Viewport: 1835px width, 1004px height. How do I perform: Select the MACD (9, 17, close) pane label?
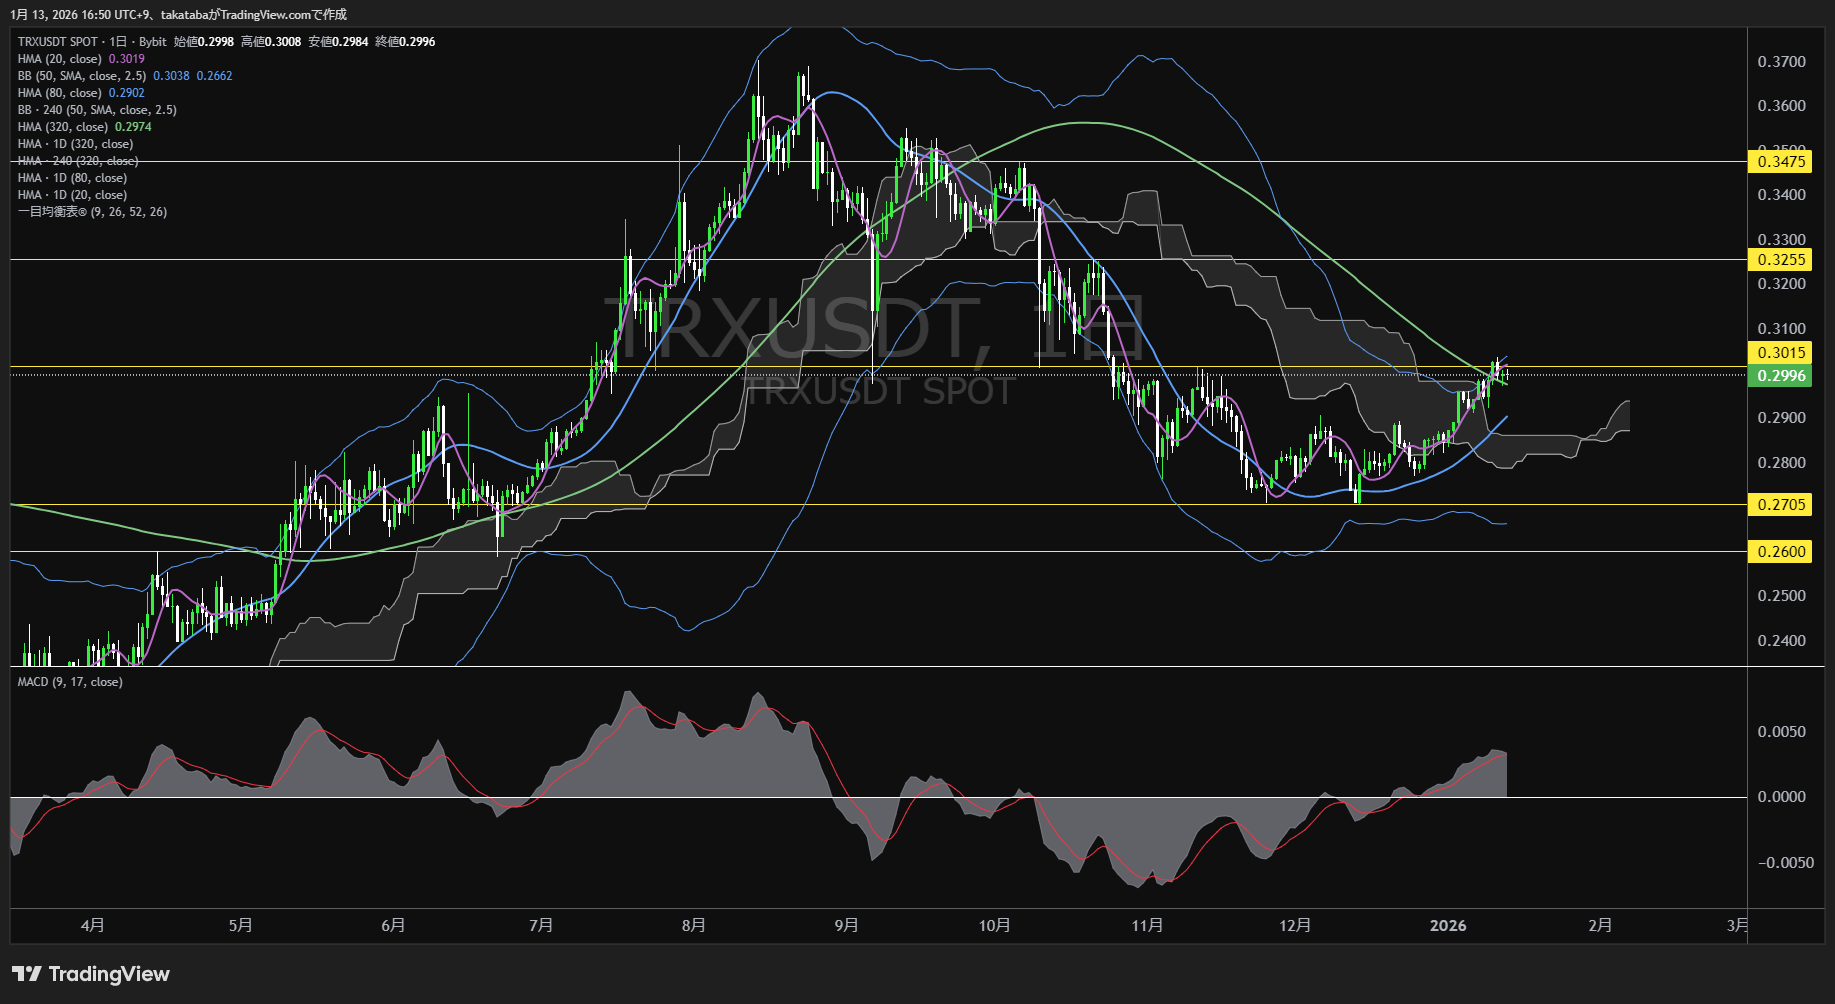[x=70, y=682]
